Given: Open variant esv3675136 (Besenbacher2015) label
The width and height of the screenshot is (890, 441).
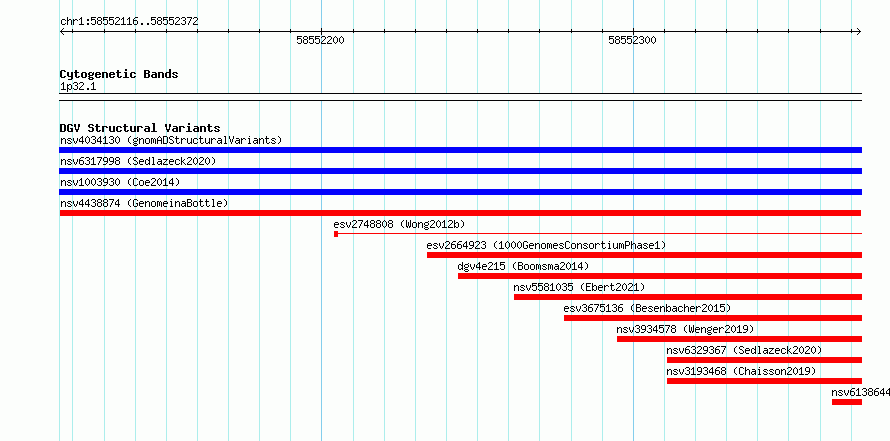Looking at the screenshot, I should (647, 308).
